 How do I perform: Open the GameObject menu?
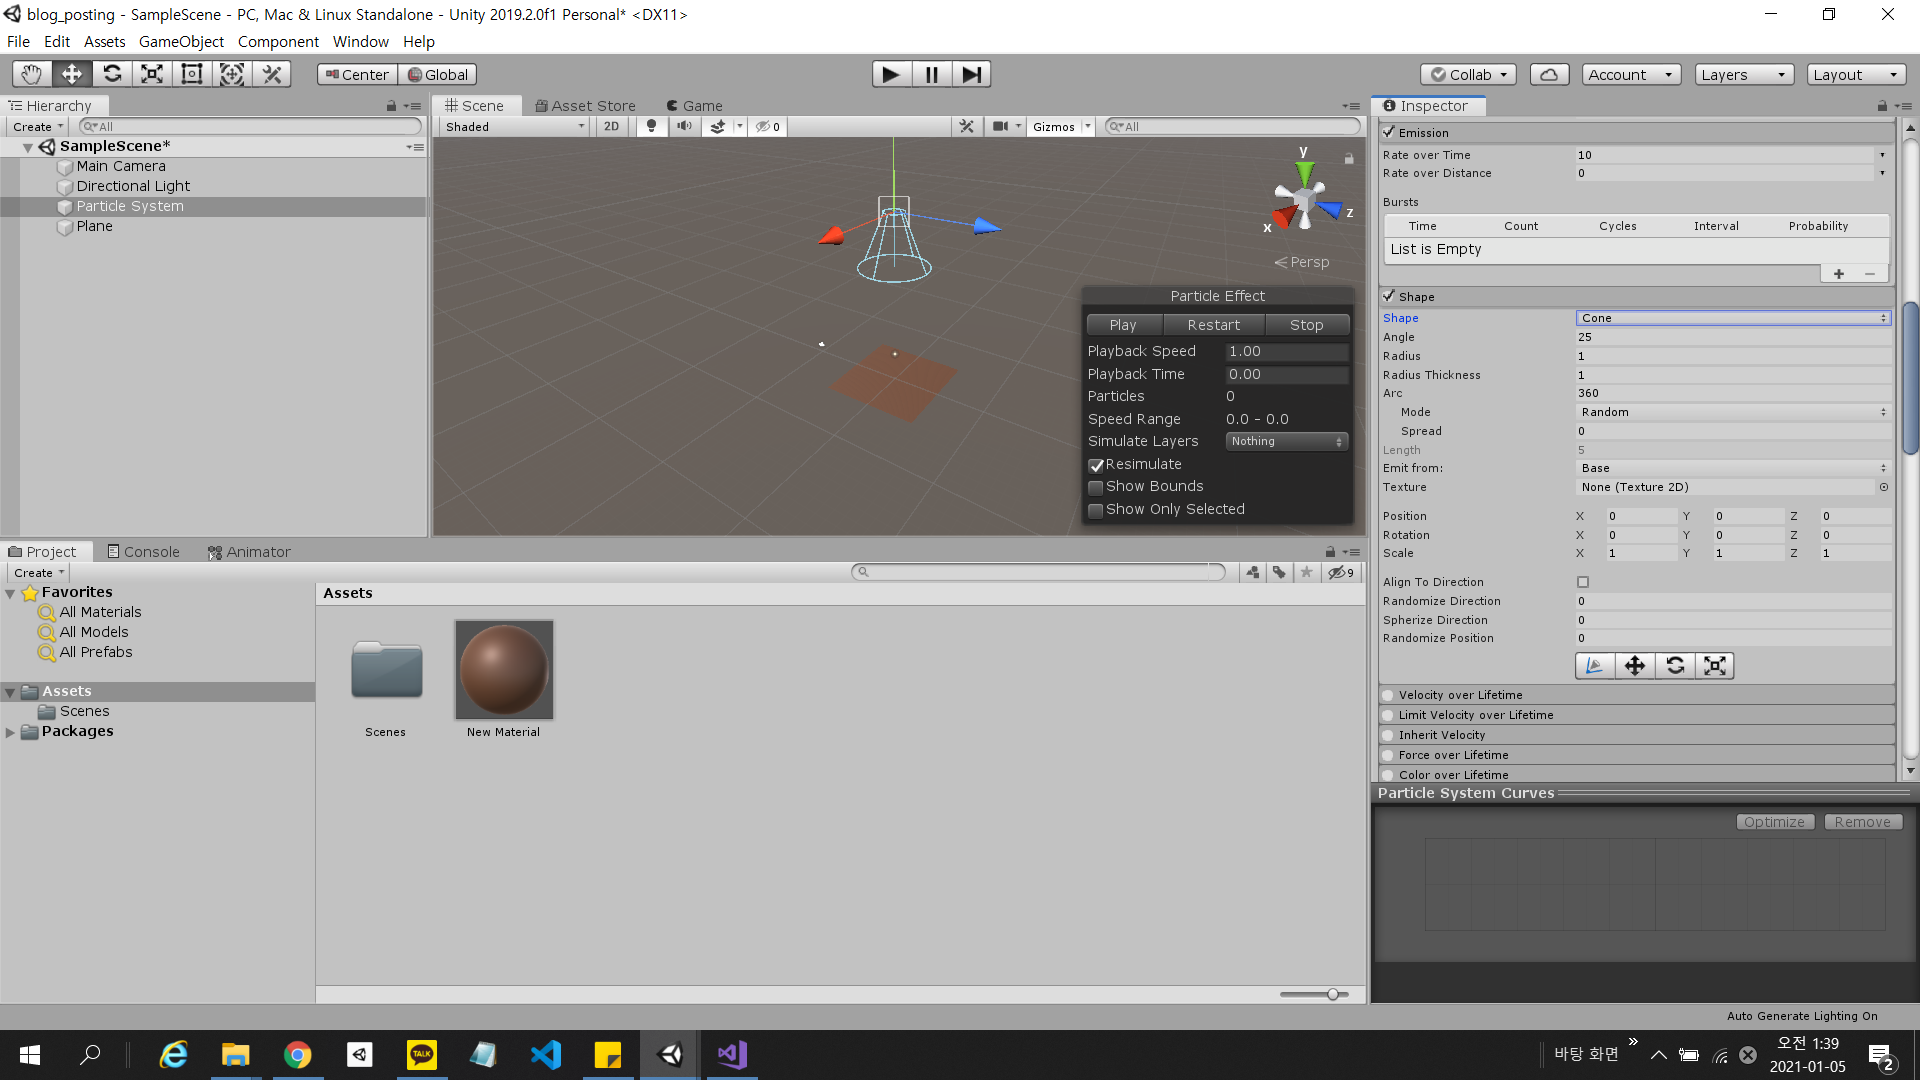(181, 42)
